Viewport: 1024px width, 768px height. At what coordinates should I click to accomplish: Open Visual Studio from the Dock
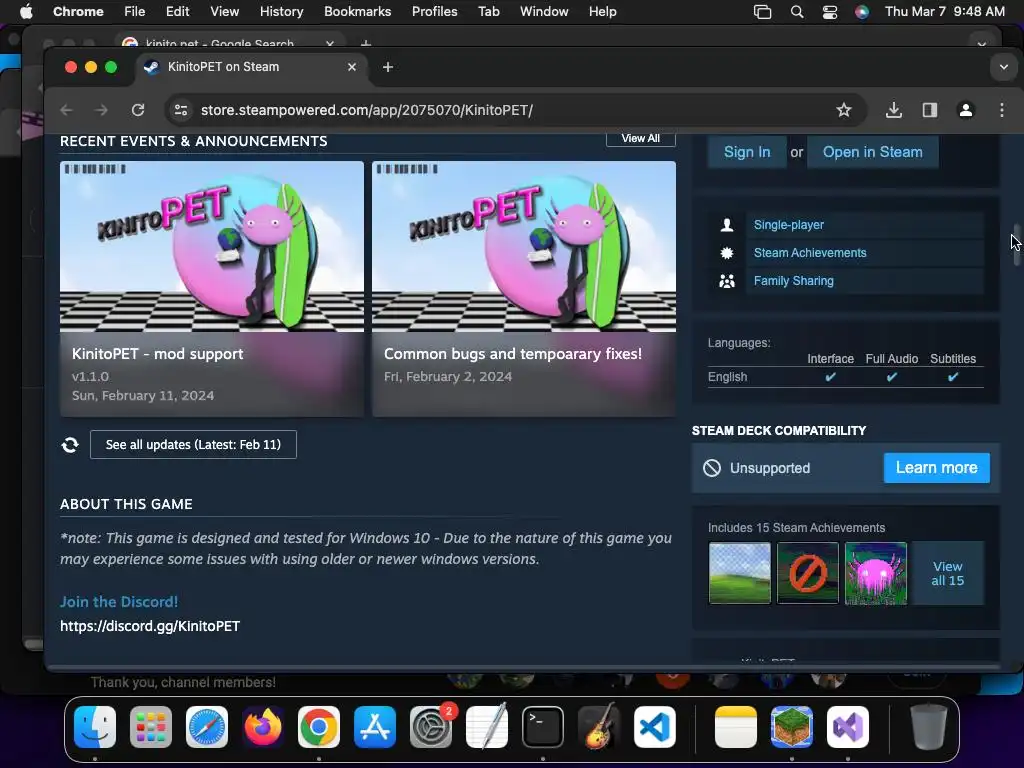tap(848, 727)
